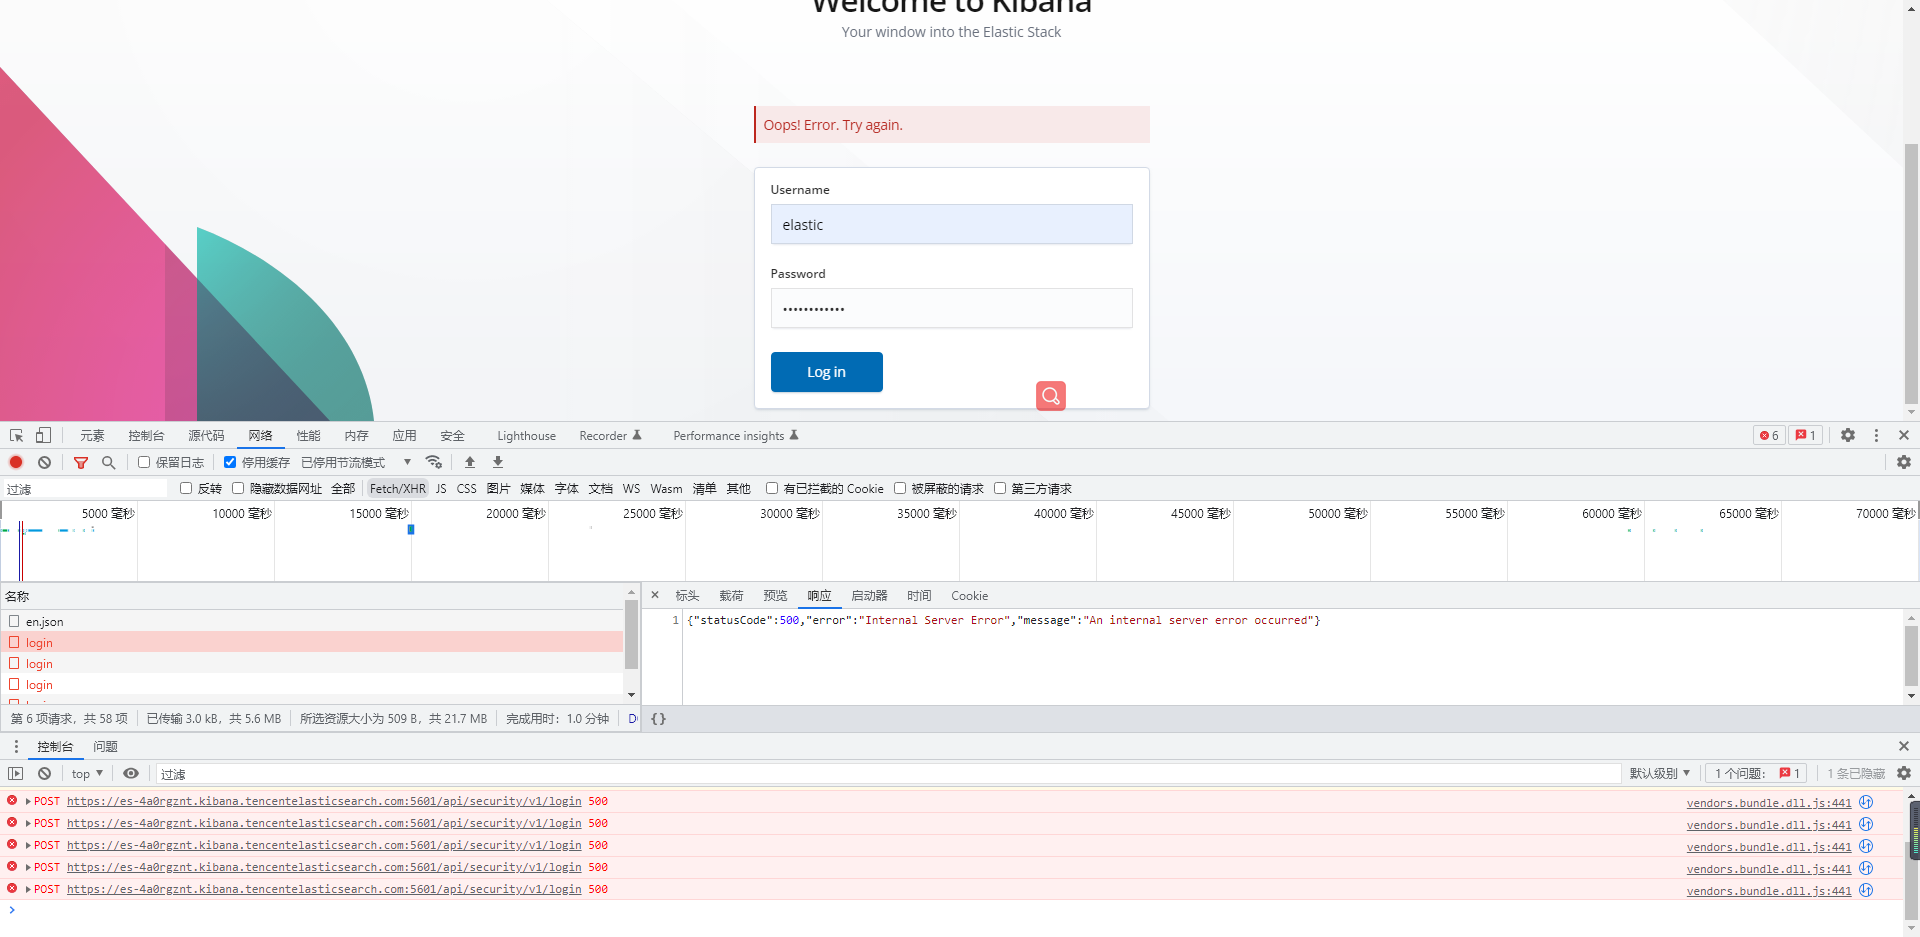Click the Log in button

coord(826,372)
